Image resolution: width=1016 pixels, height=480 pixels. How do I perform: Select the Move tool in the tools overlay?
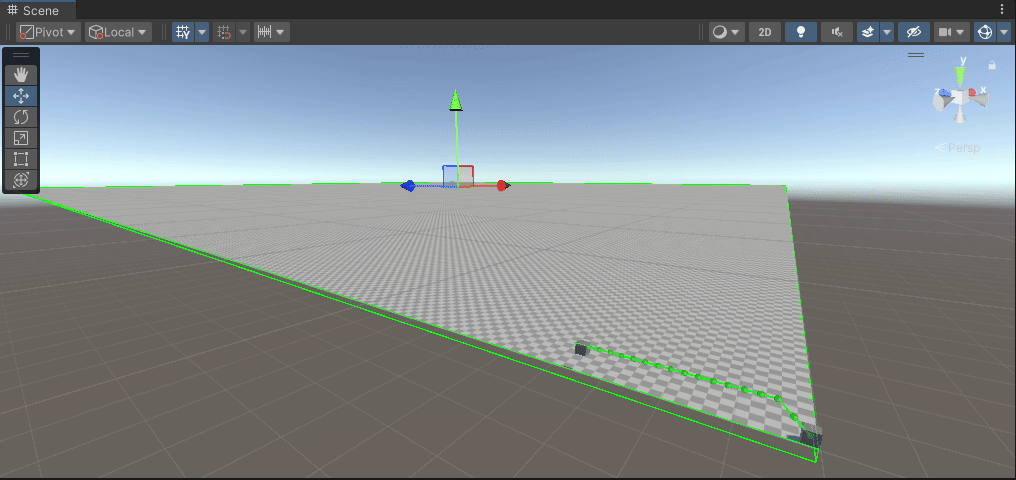(21, 96)
